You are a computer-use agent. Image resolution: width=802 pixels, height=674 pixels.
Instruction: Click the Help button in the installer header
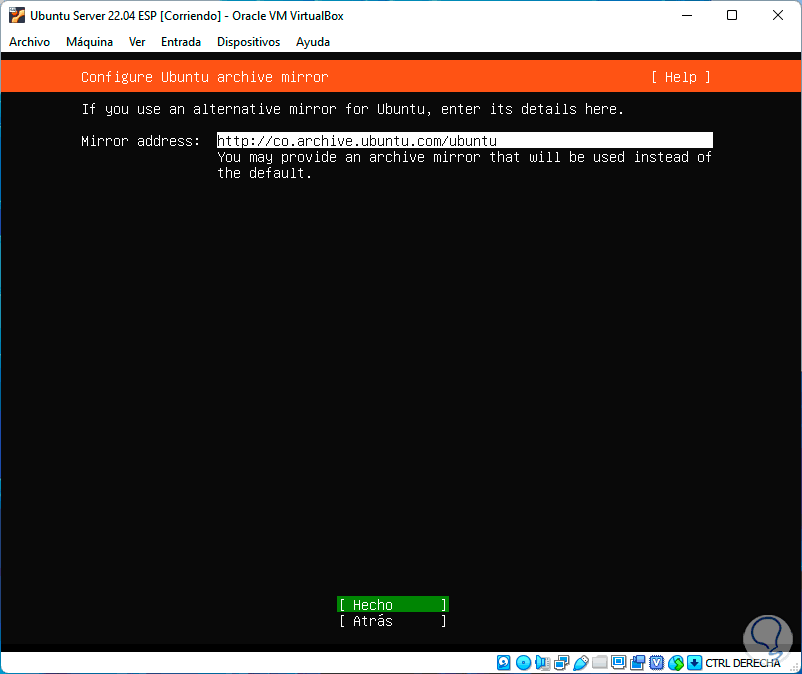680,77
